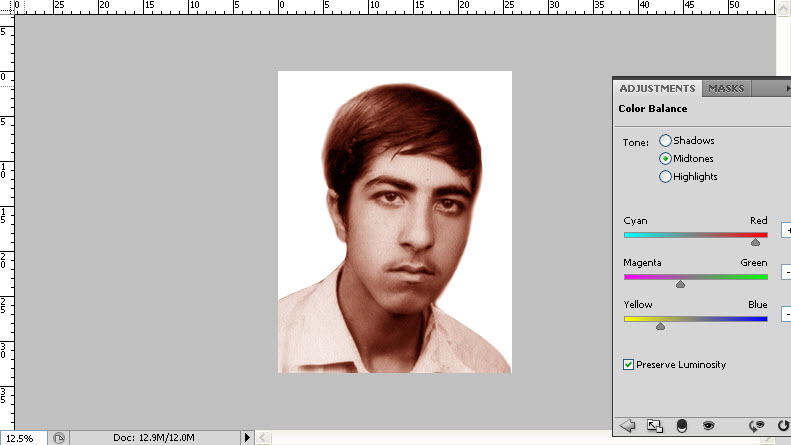
Task: Select the Midtones tone radio button
Action: coord(665,158)
